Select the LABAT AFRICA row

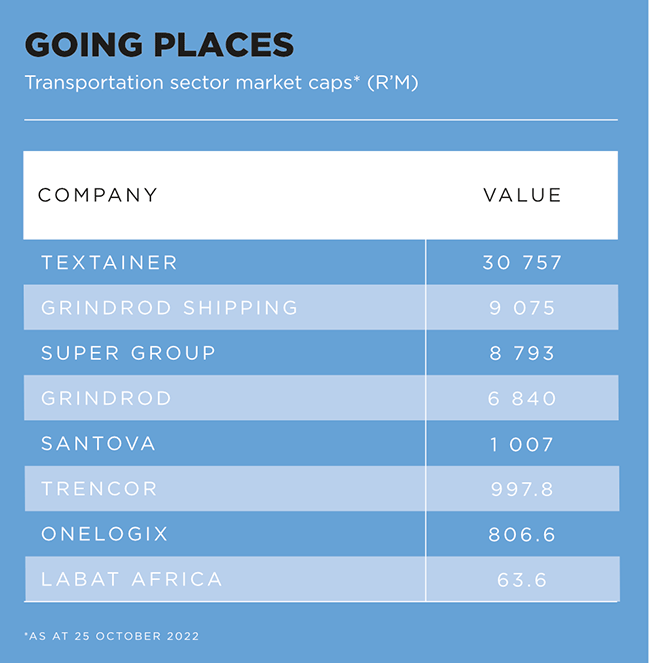click(322, 579)
